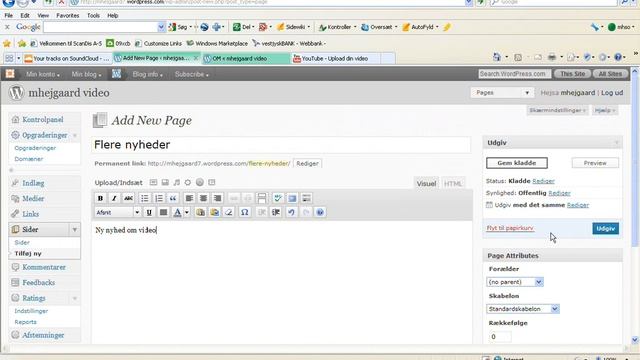Click the Search WordPress.com field
The width and height of the screenshot is (640, 360).
point(514,74)
